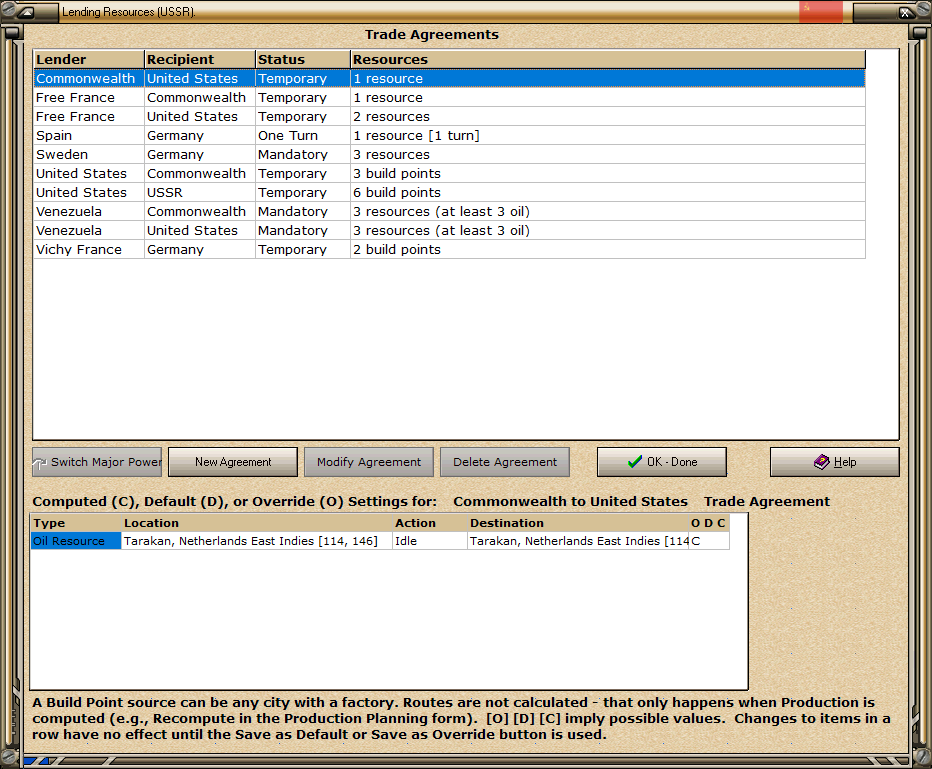Create a New Agreement
Viewport: 932px width, 769px height.
point(233,462)
